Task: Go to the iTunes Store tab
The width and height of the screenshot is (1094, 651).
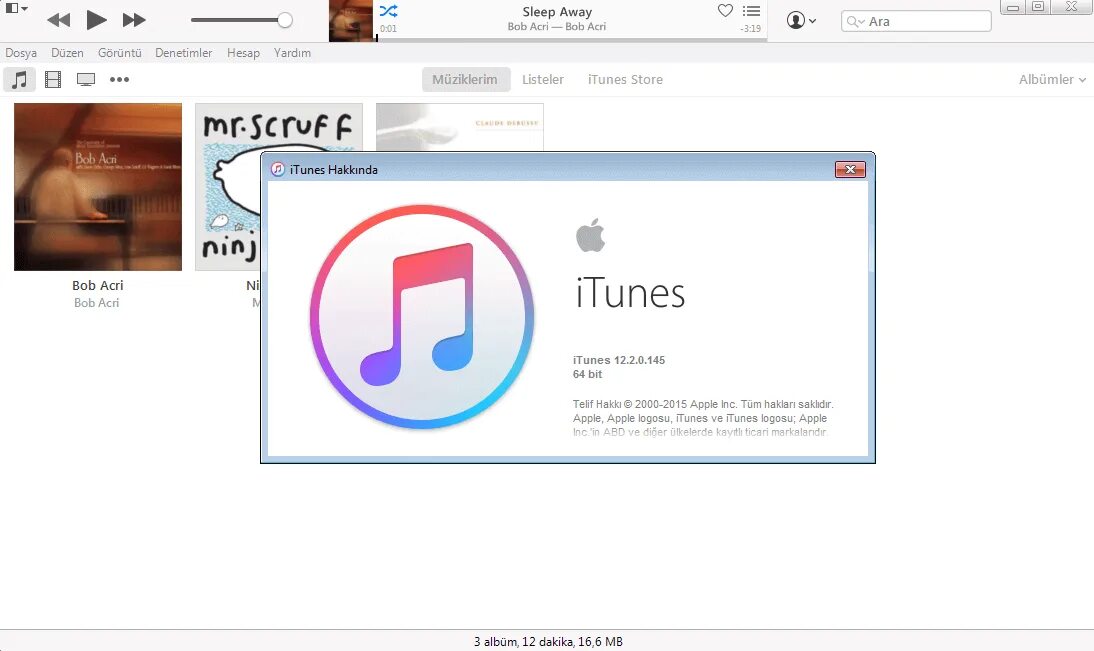Action: coord(625,80)
